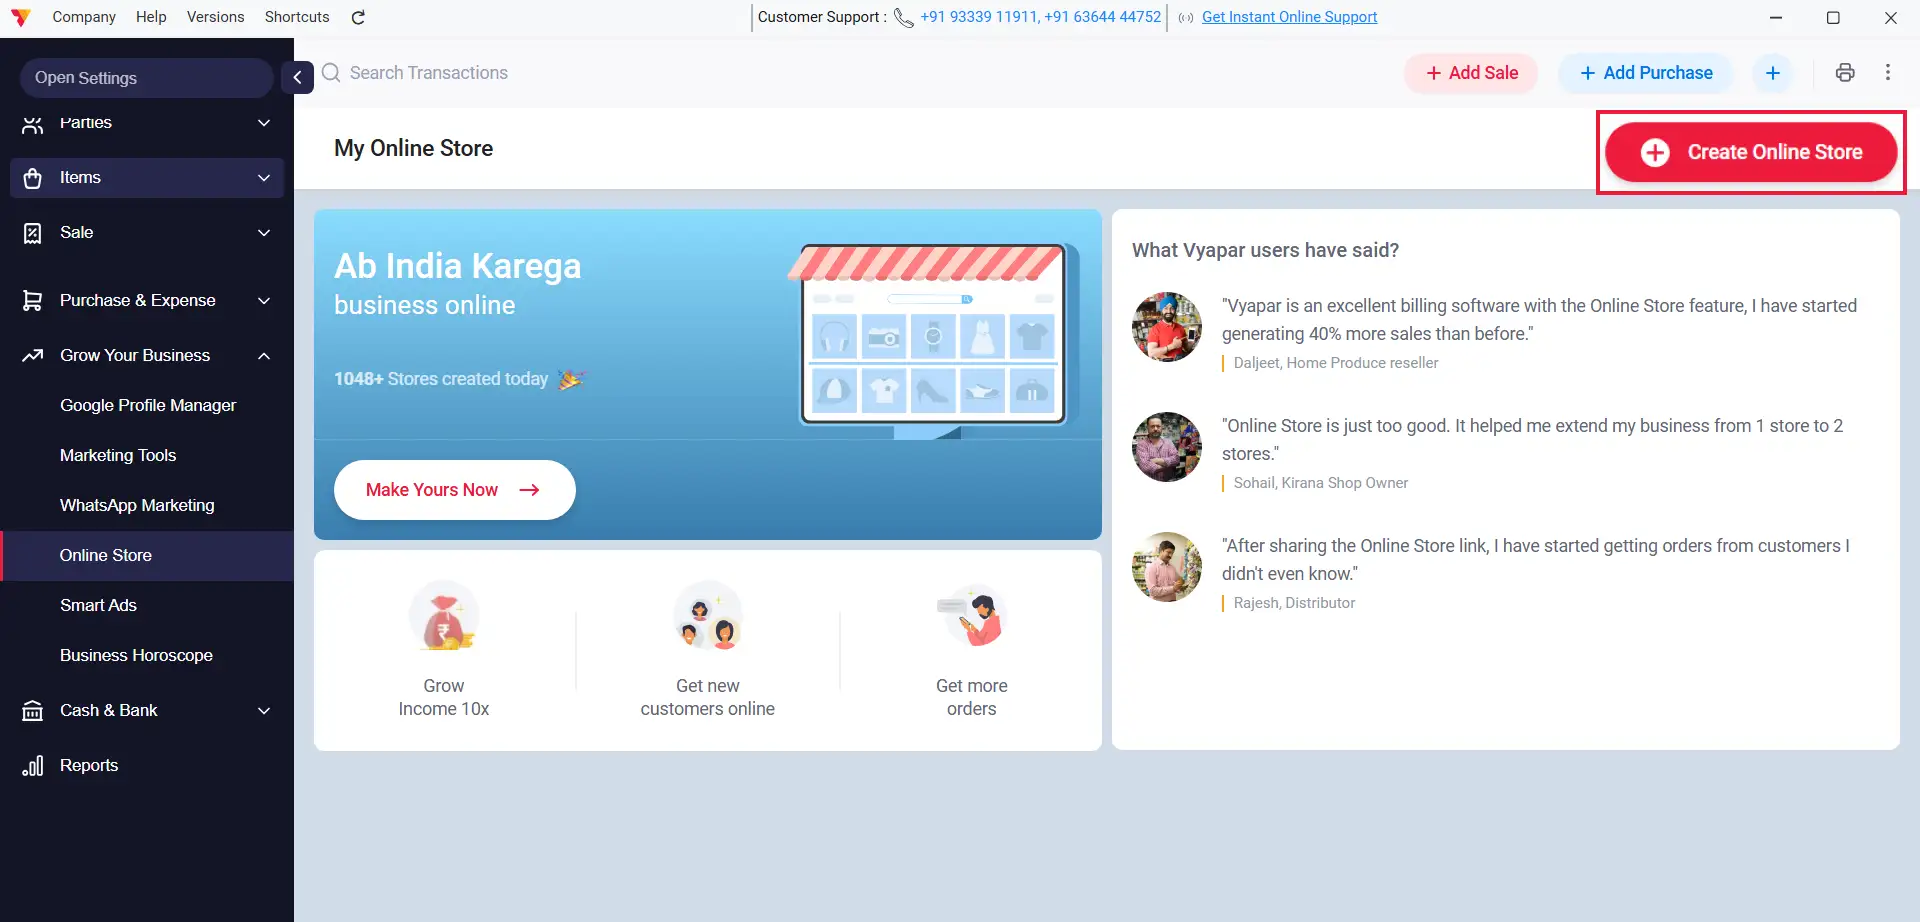1920x922 pixels.
Task: Open the Get Instant Online Support link
Action: coord(1289,17)
